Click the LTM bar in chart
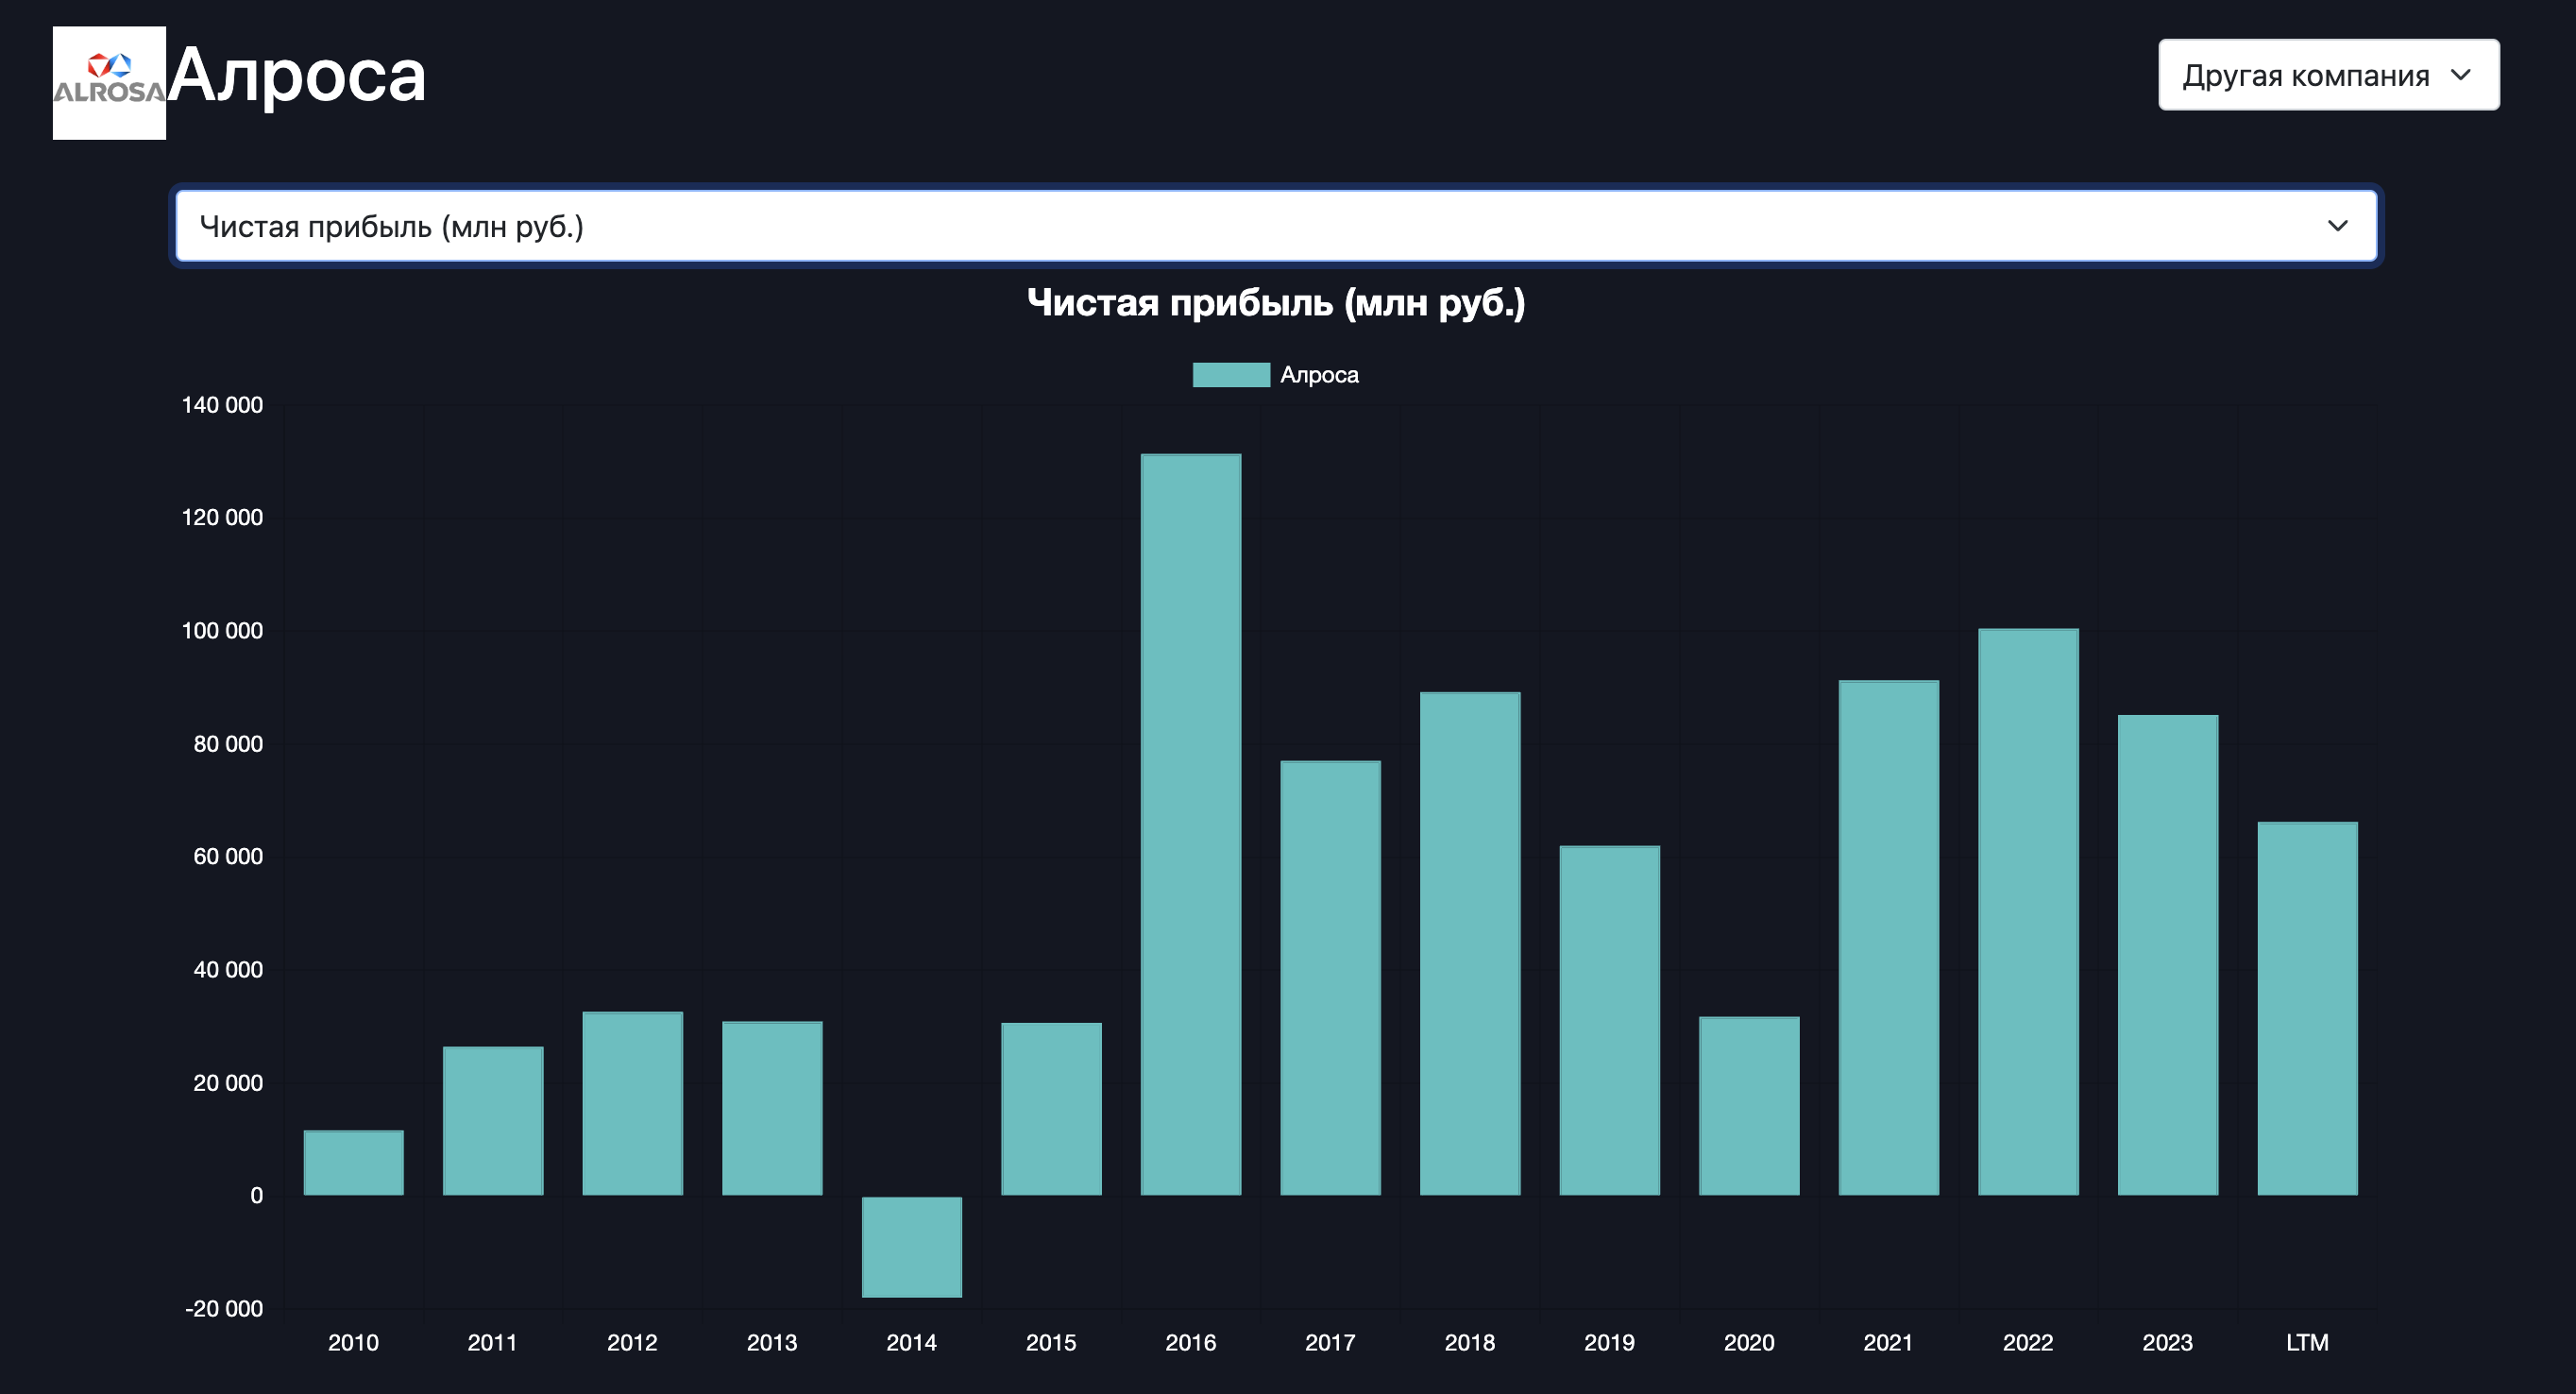Image resolution: width=2576 pixels, height=1394 pixels. pyautogui.click(x=2307, y=1009)
